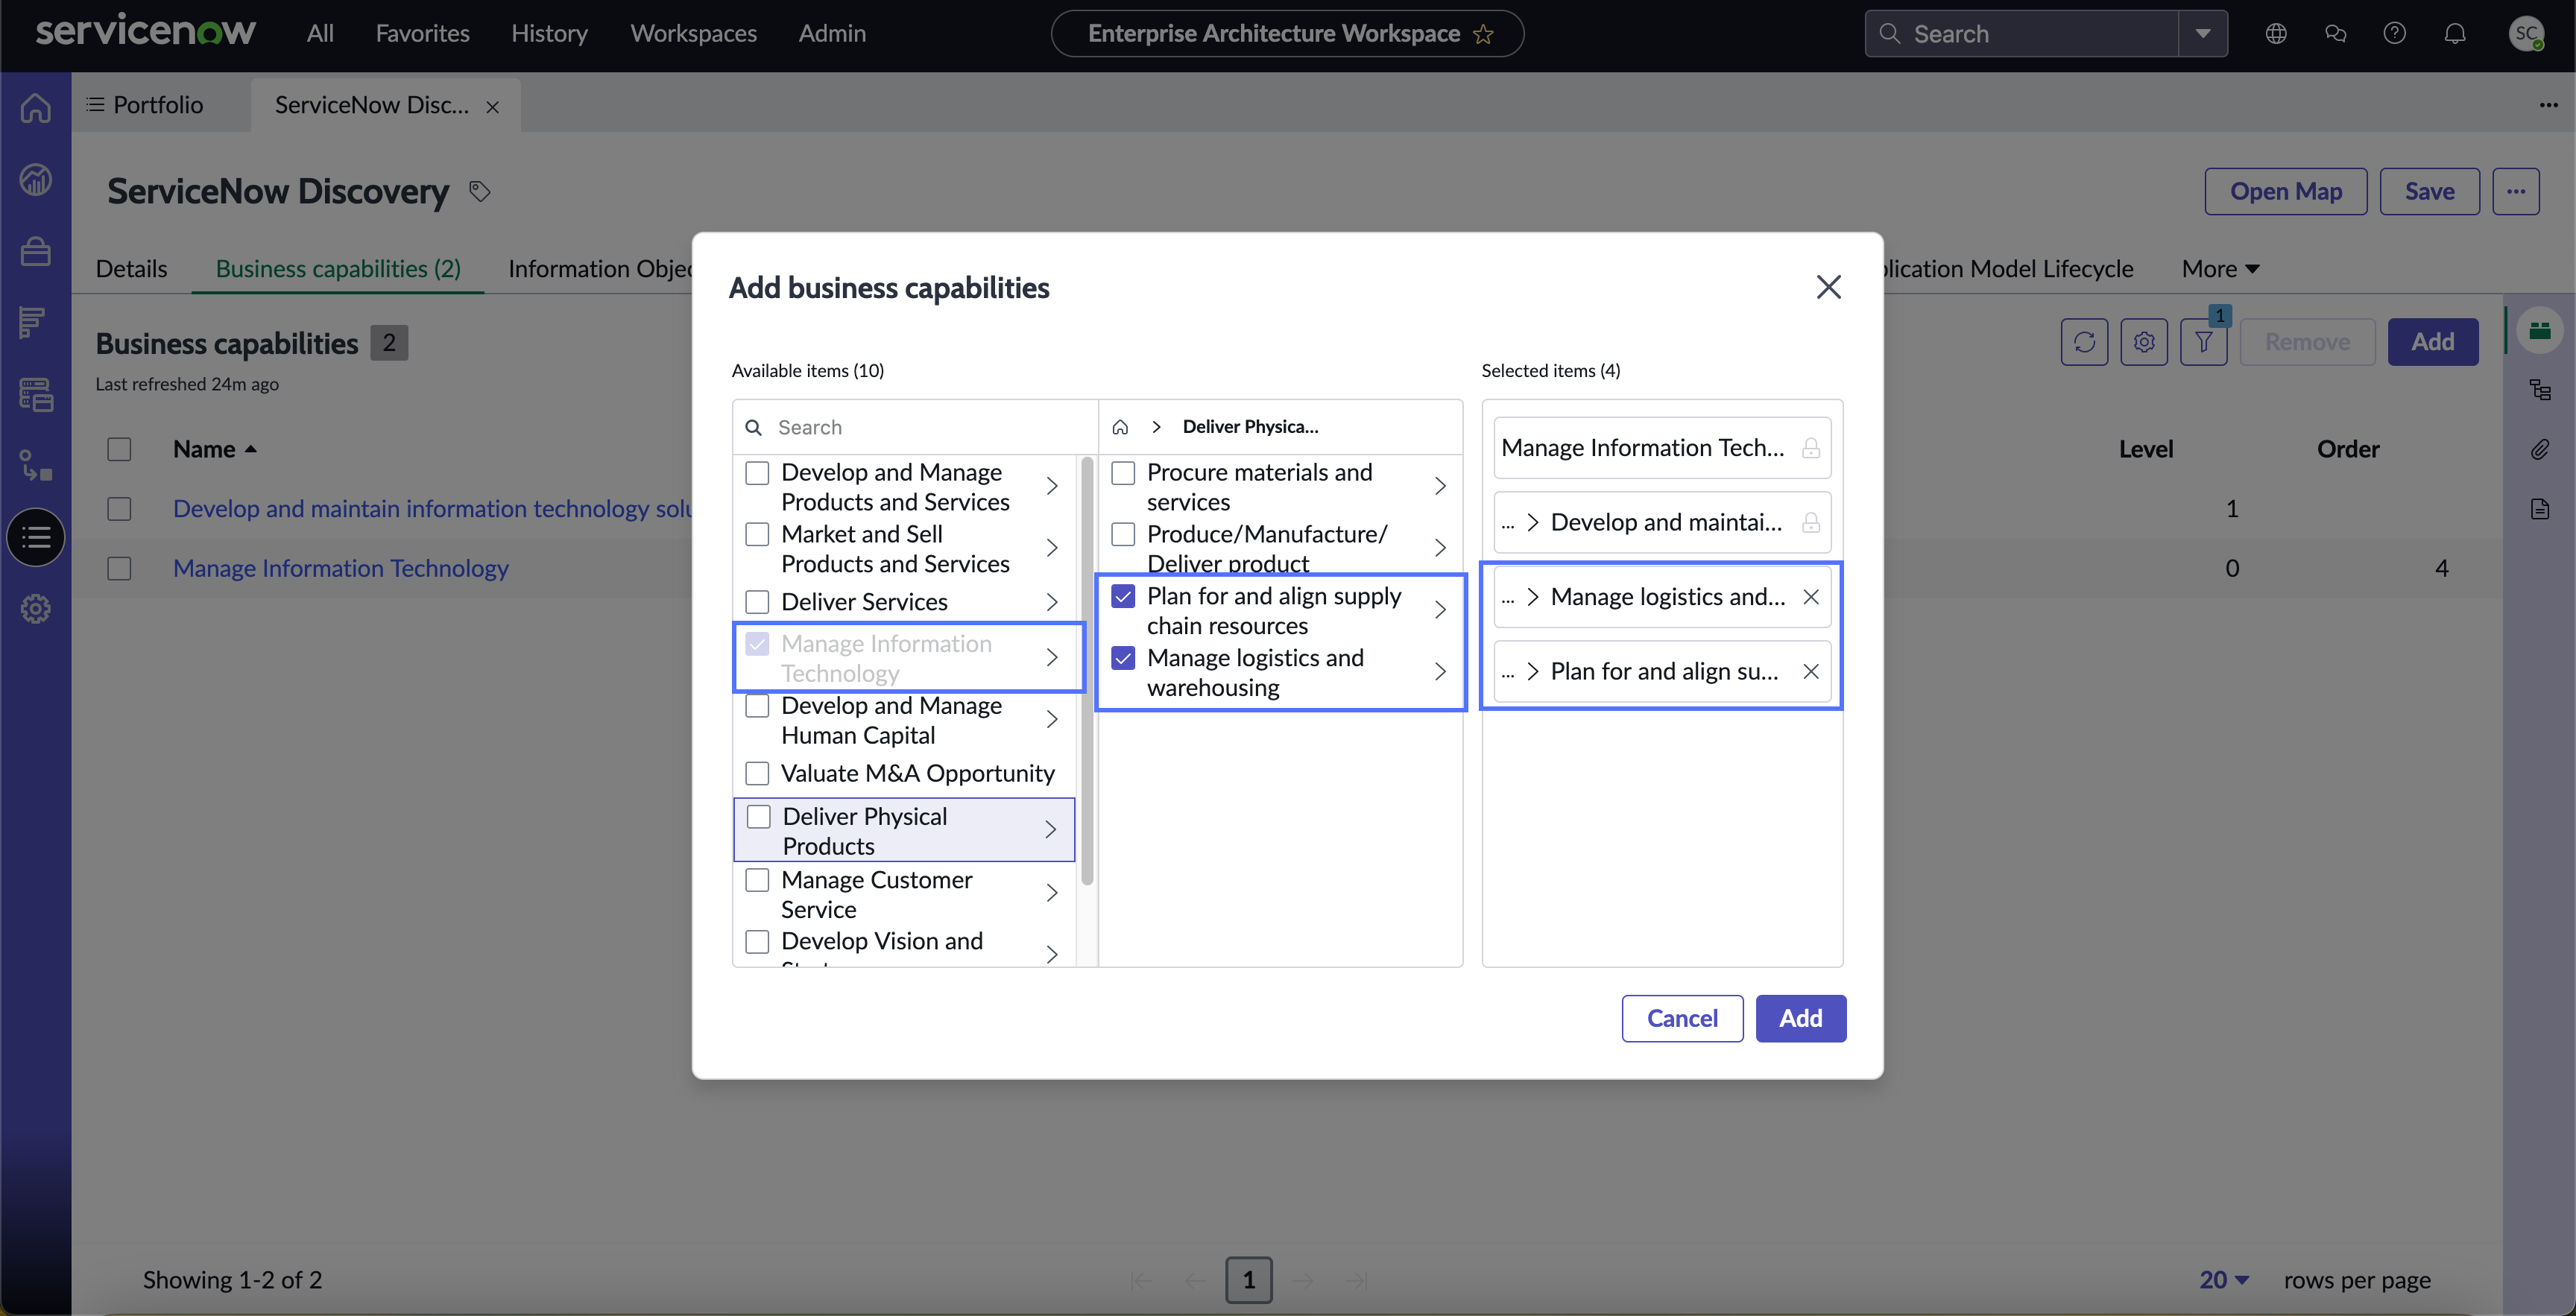The image size is (2576, 1316).
Task: Open the hierarchy tree icon on right panel
Action: (2540, 390)
